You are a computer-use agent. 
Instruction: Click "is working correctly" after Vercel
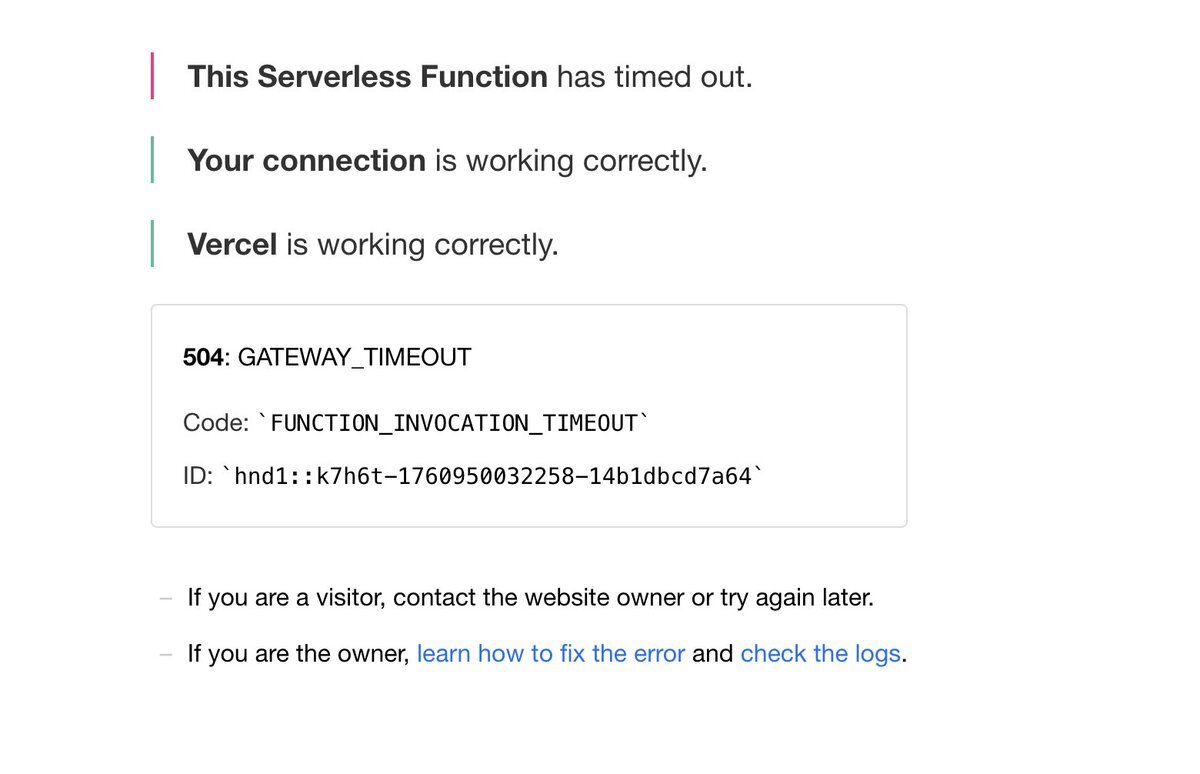coord(422,245)
